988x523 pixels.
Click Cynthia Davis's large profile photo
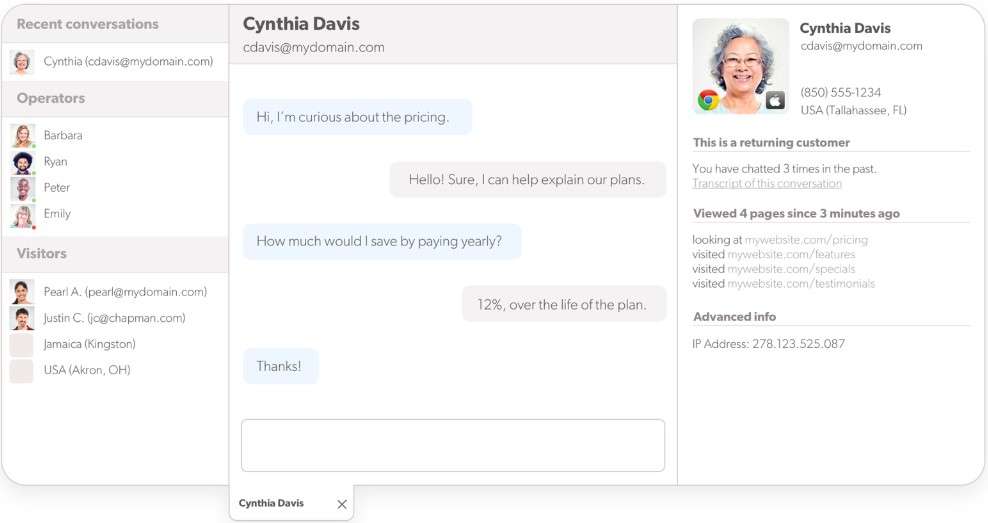coord(740,66)
